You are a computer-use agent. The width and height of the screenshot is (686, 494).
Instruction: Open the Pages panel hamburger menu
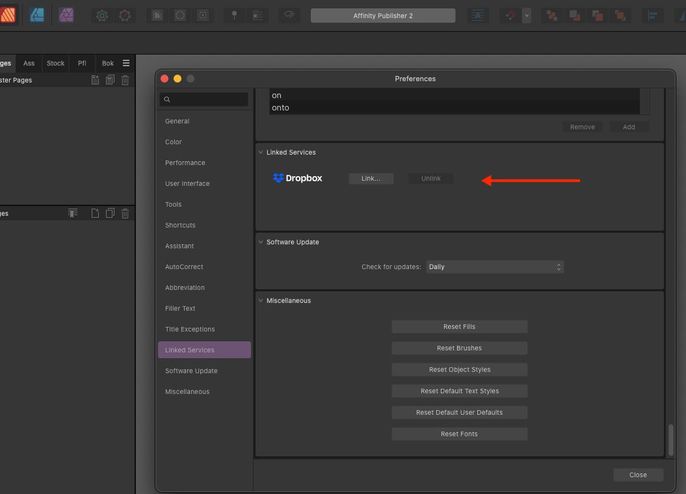(x=126, y=63)
